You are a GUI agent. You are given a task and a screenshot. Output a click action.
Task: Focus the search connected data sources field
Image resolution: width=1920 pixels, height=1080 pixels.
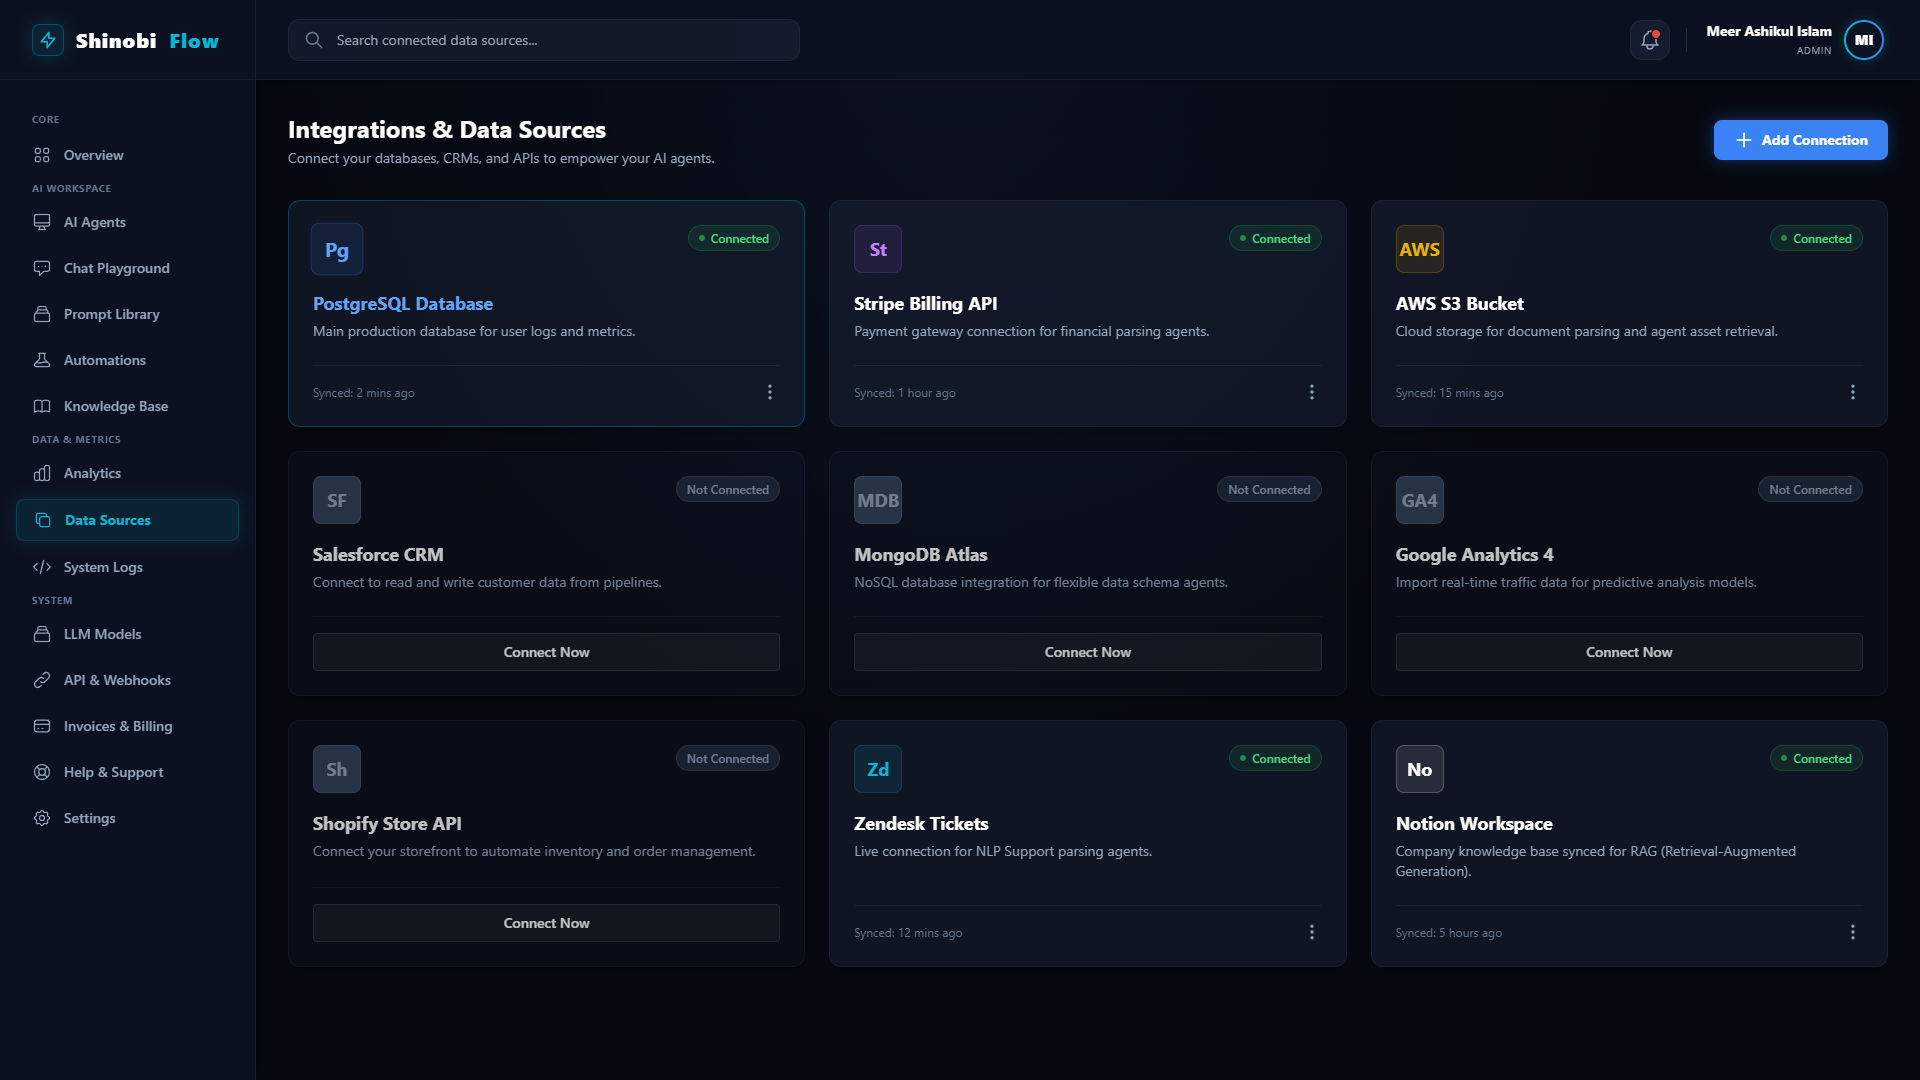click(x=544, y=40)
